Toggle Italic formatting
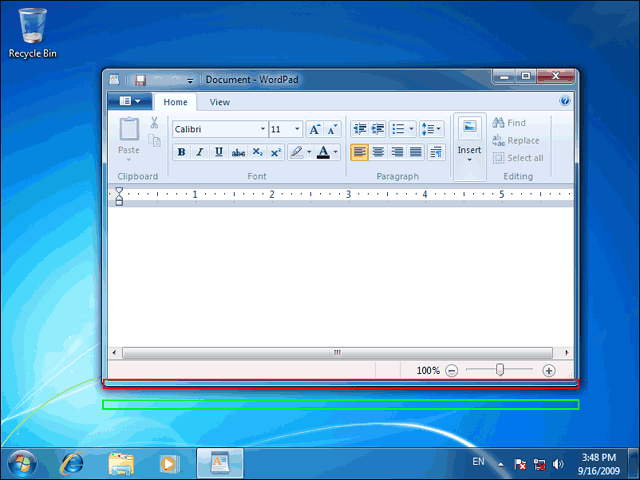Screen dimensions: 640x480 (200, 152)
